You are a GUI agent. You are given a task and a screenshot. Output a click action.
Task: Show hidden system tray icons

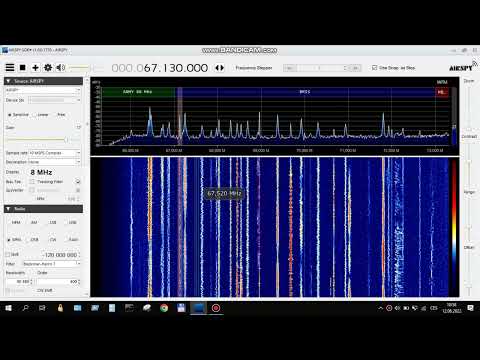380,308
